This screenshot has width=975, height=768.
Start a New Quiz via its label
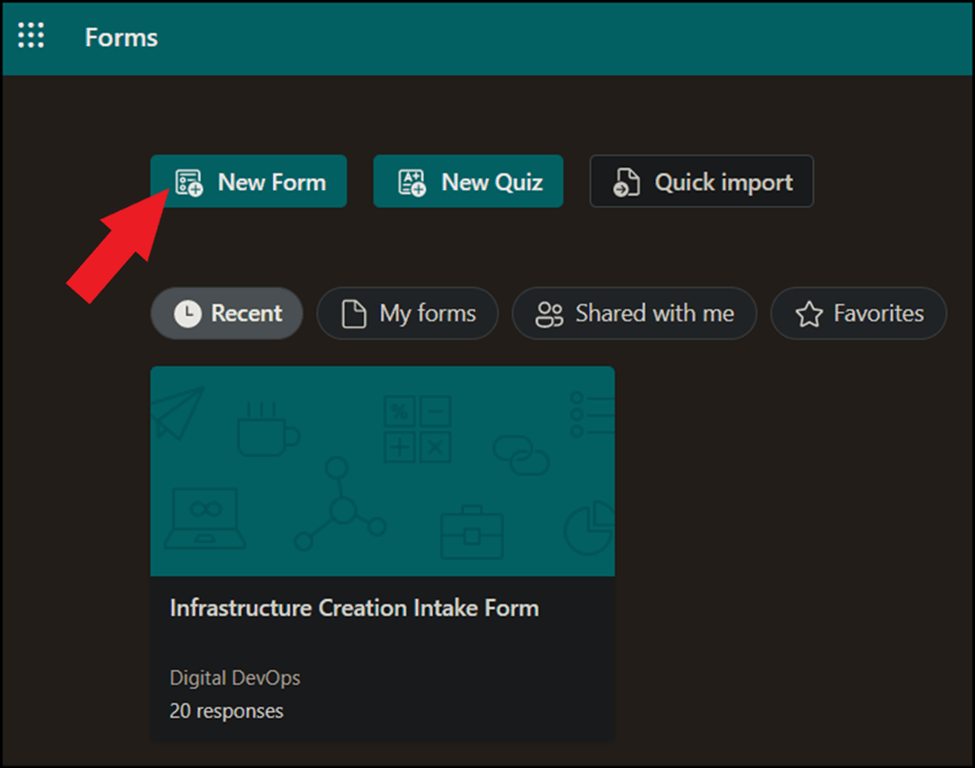(492, 182)
